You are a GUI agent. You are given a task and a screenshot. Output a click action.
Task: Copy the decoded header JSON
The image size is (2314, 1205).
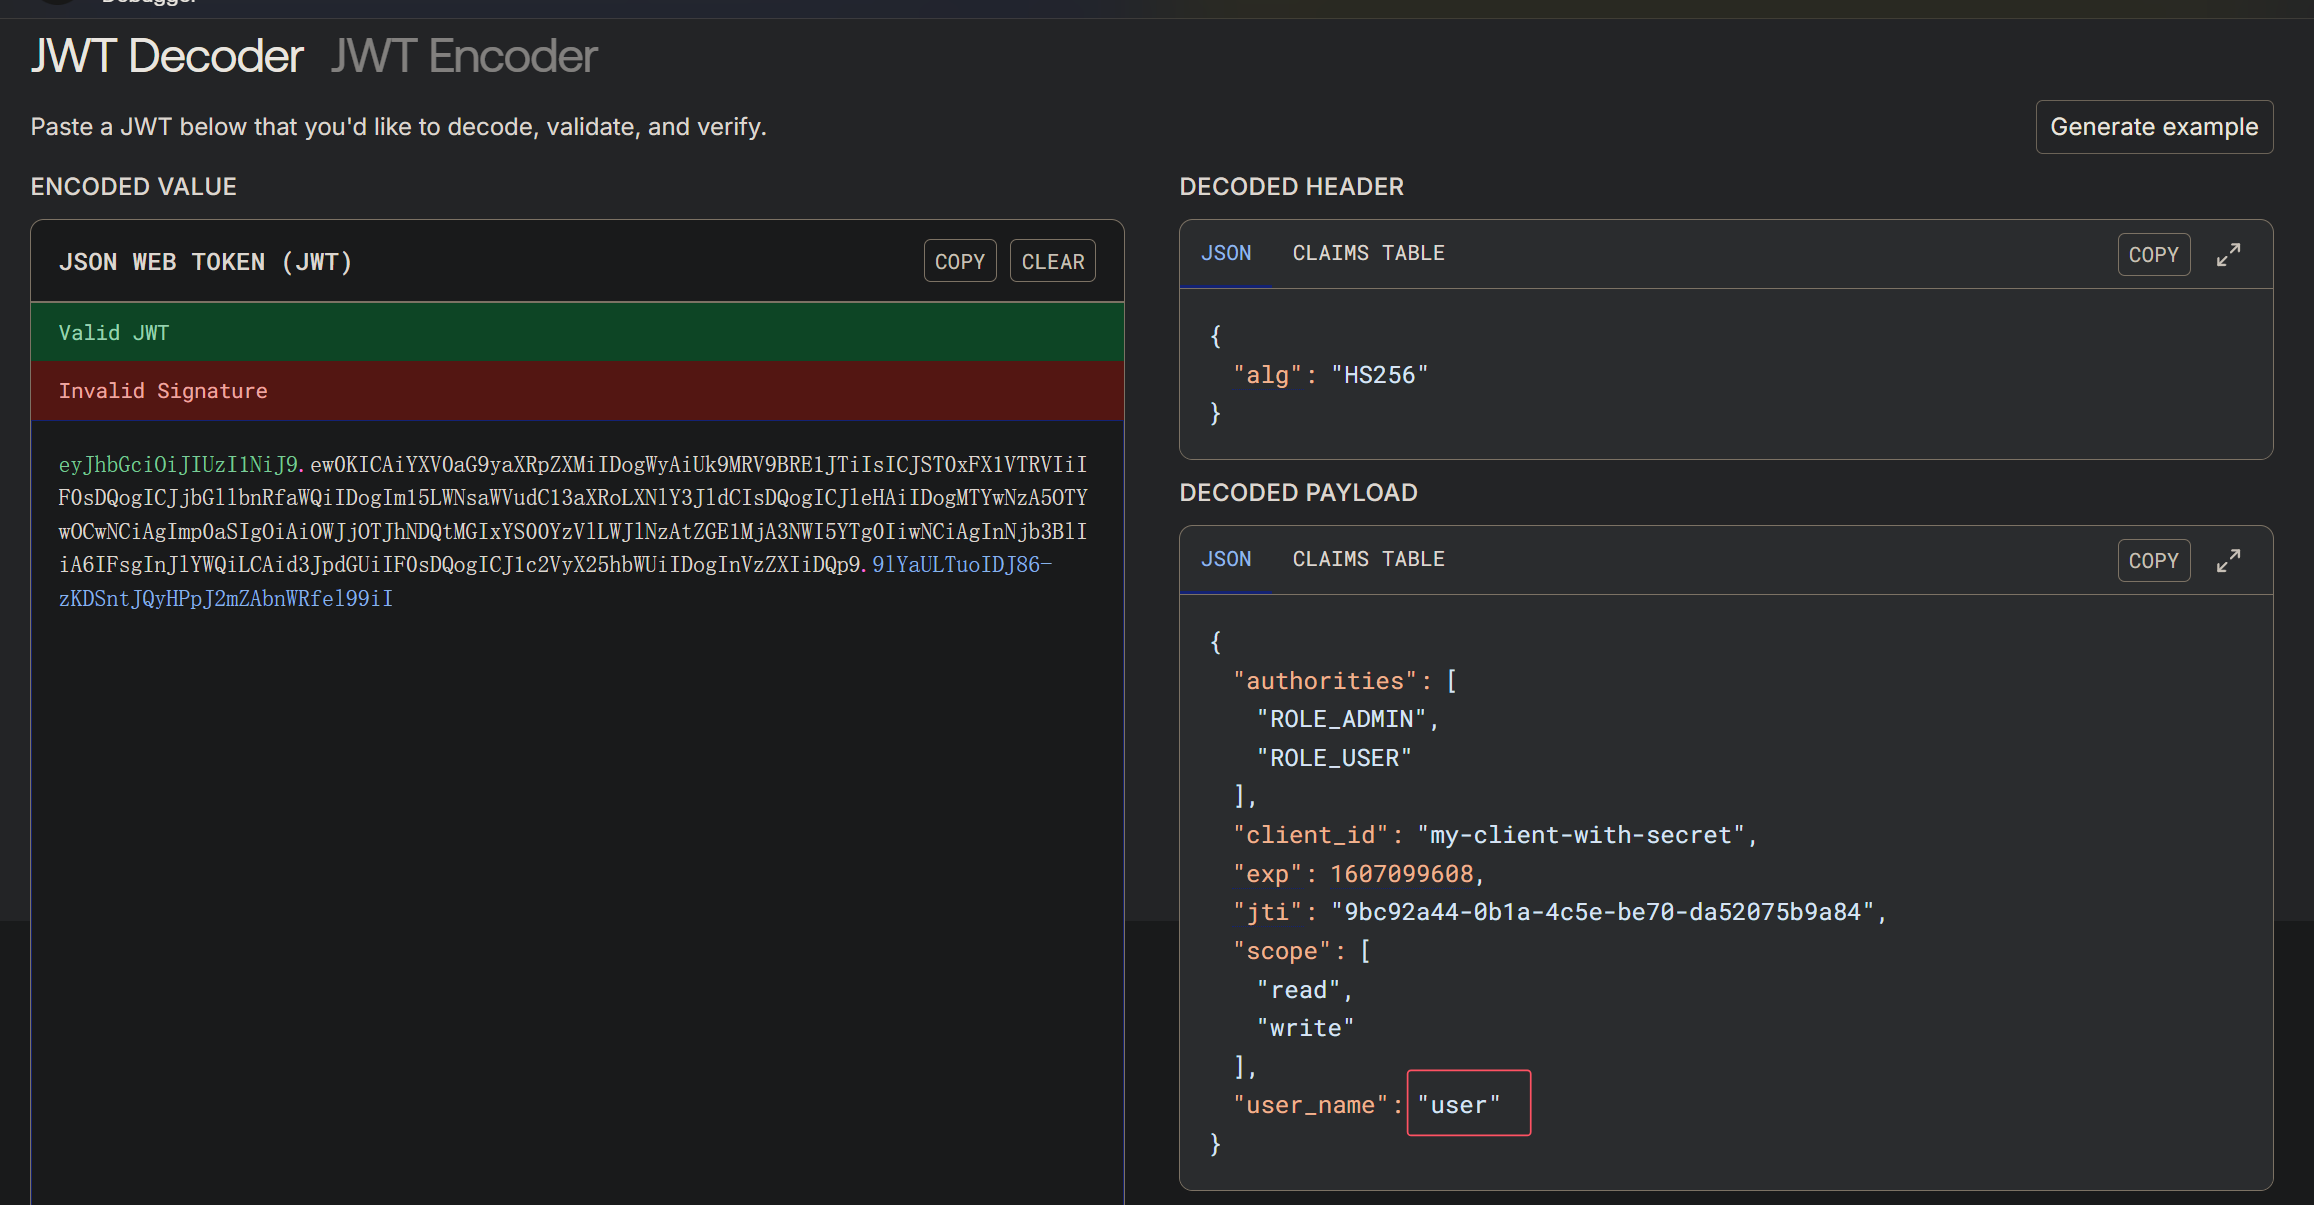pos(2154,254)
